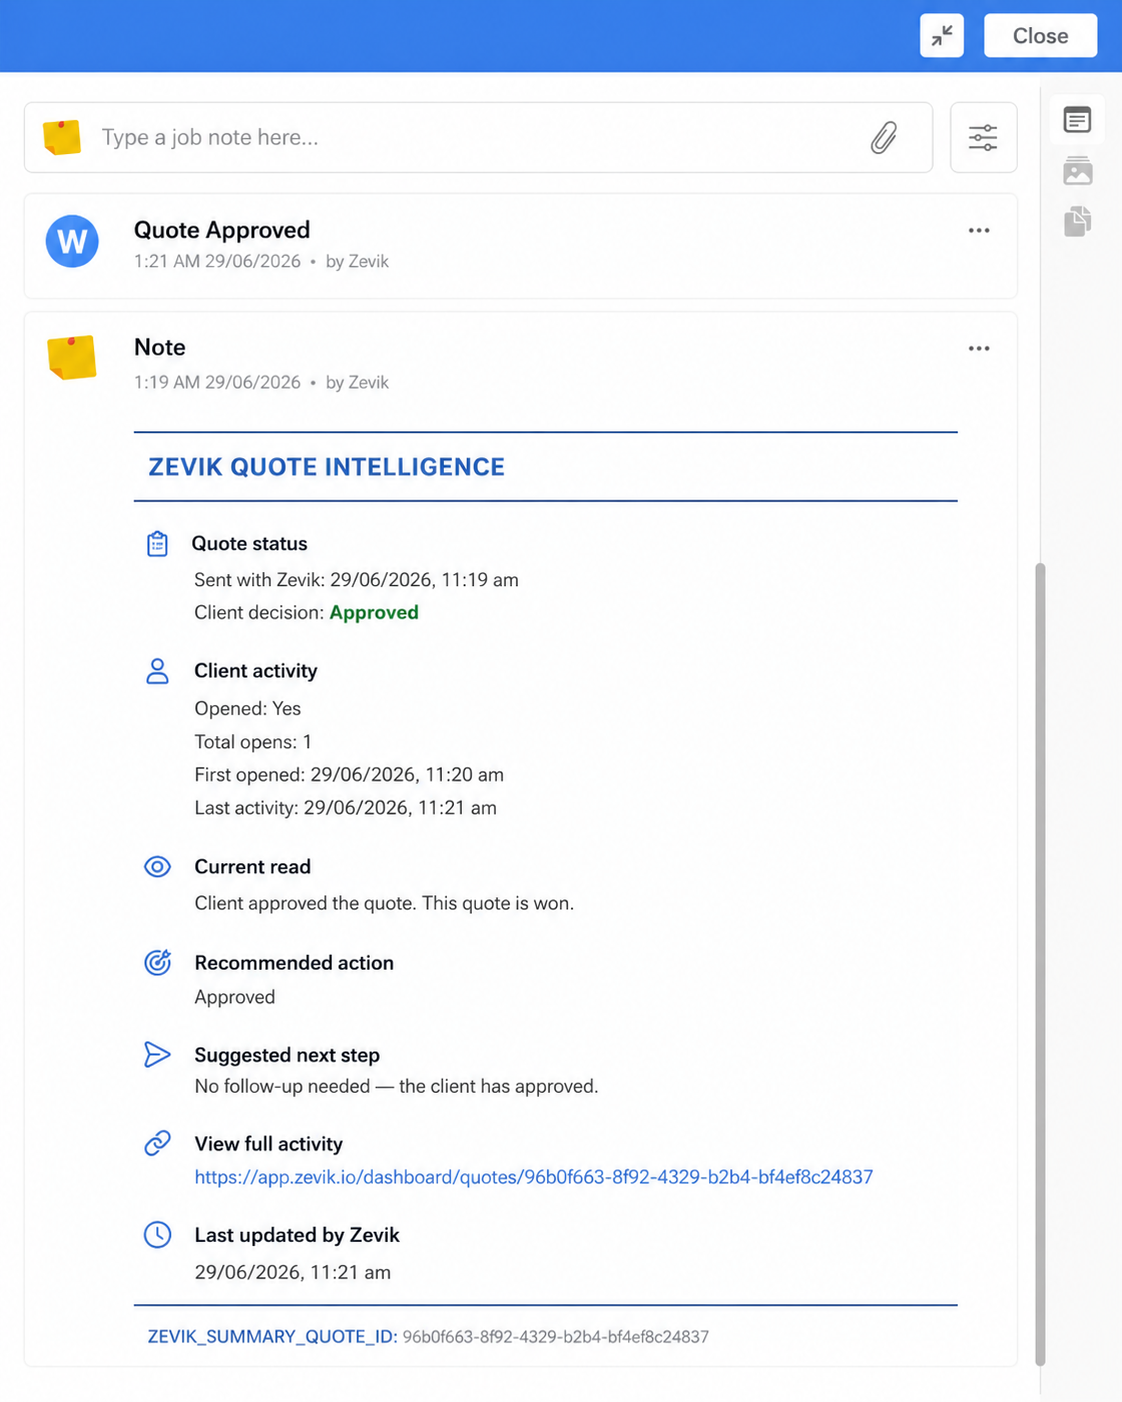Click the eye icon next to Current read

[157, 867]
